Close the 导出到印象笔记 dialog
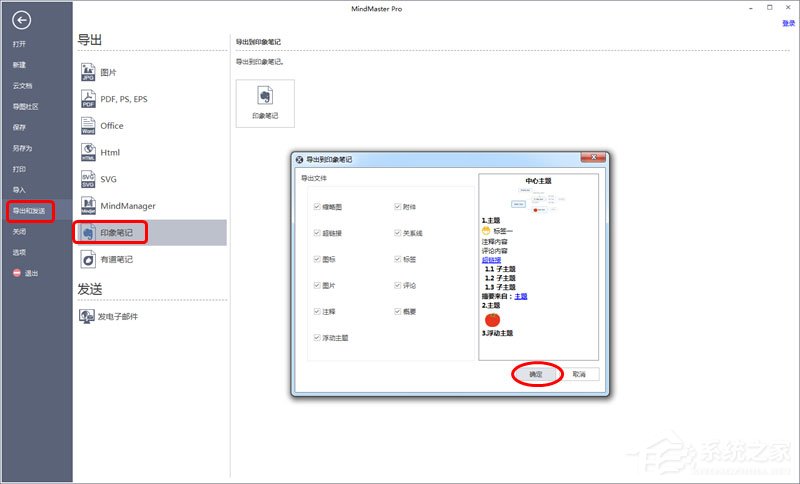The height and width of the screenshot is (484, 800). (x=593, y=158)
